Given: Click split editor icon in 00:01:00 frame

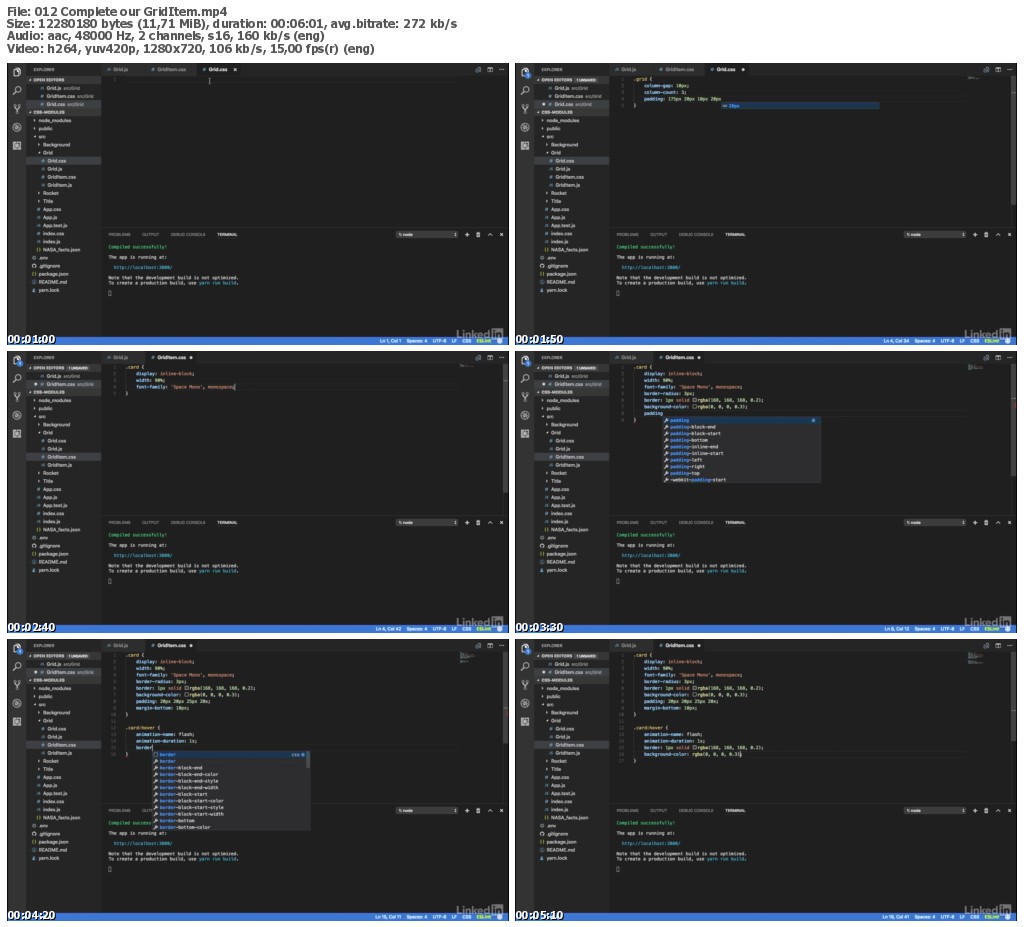Looking at the screenshot, I should 490,69.
